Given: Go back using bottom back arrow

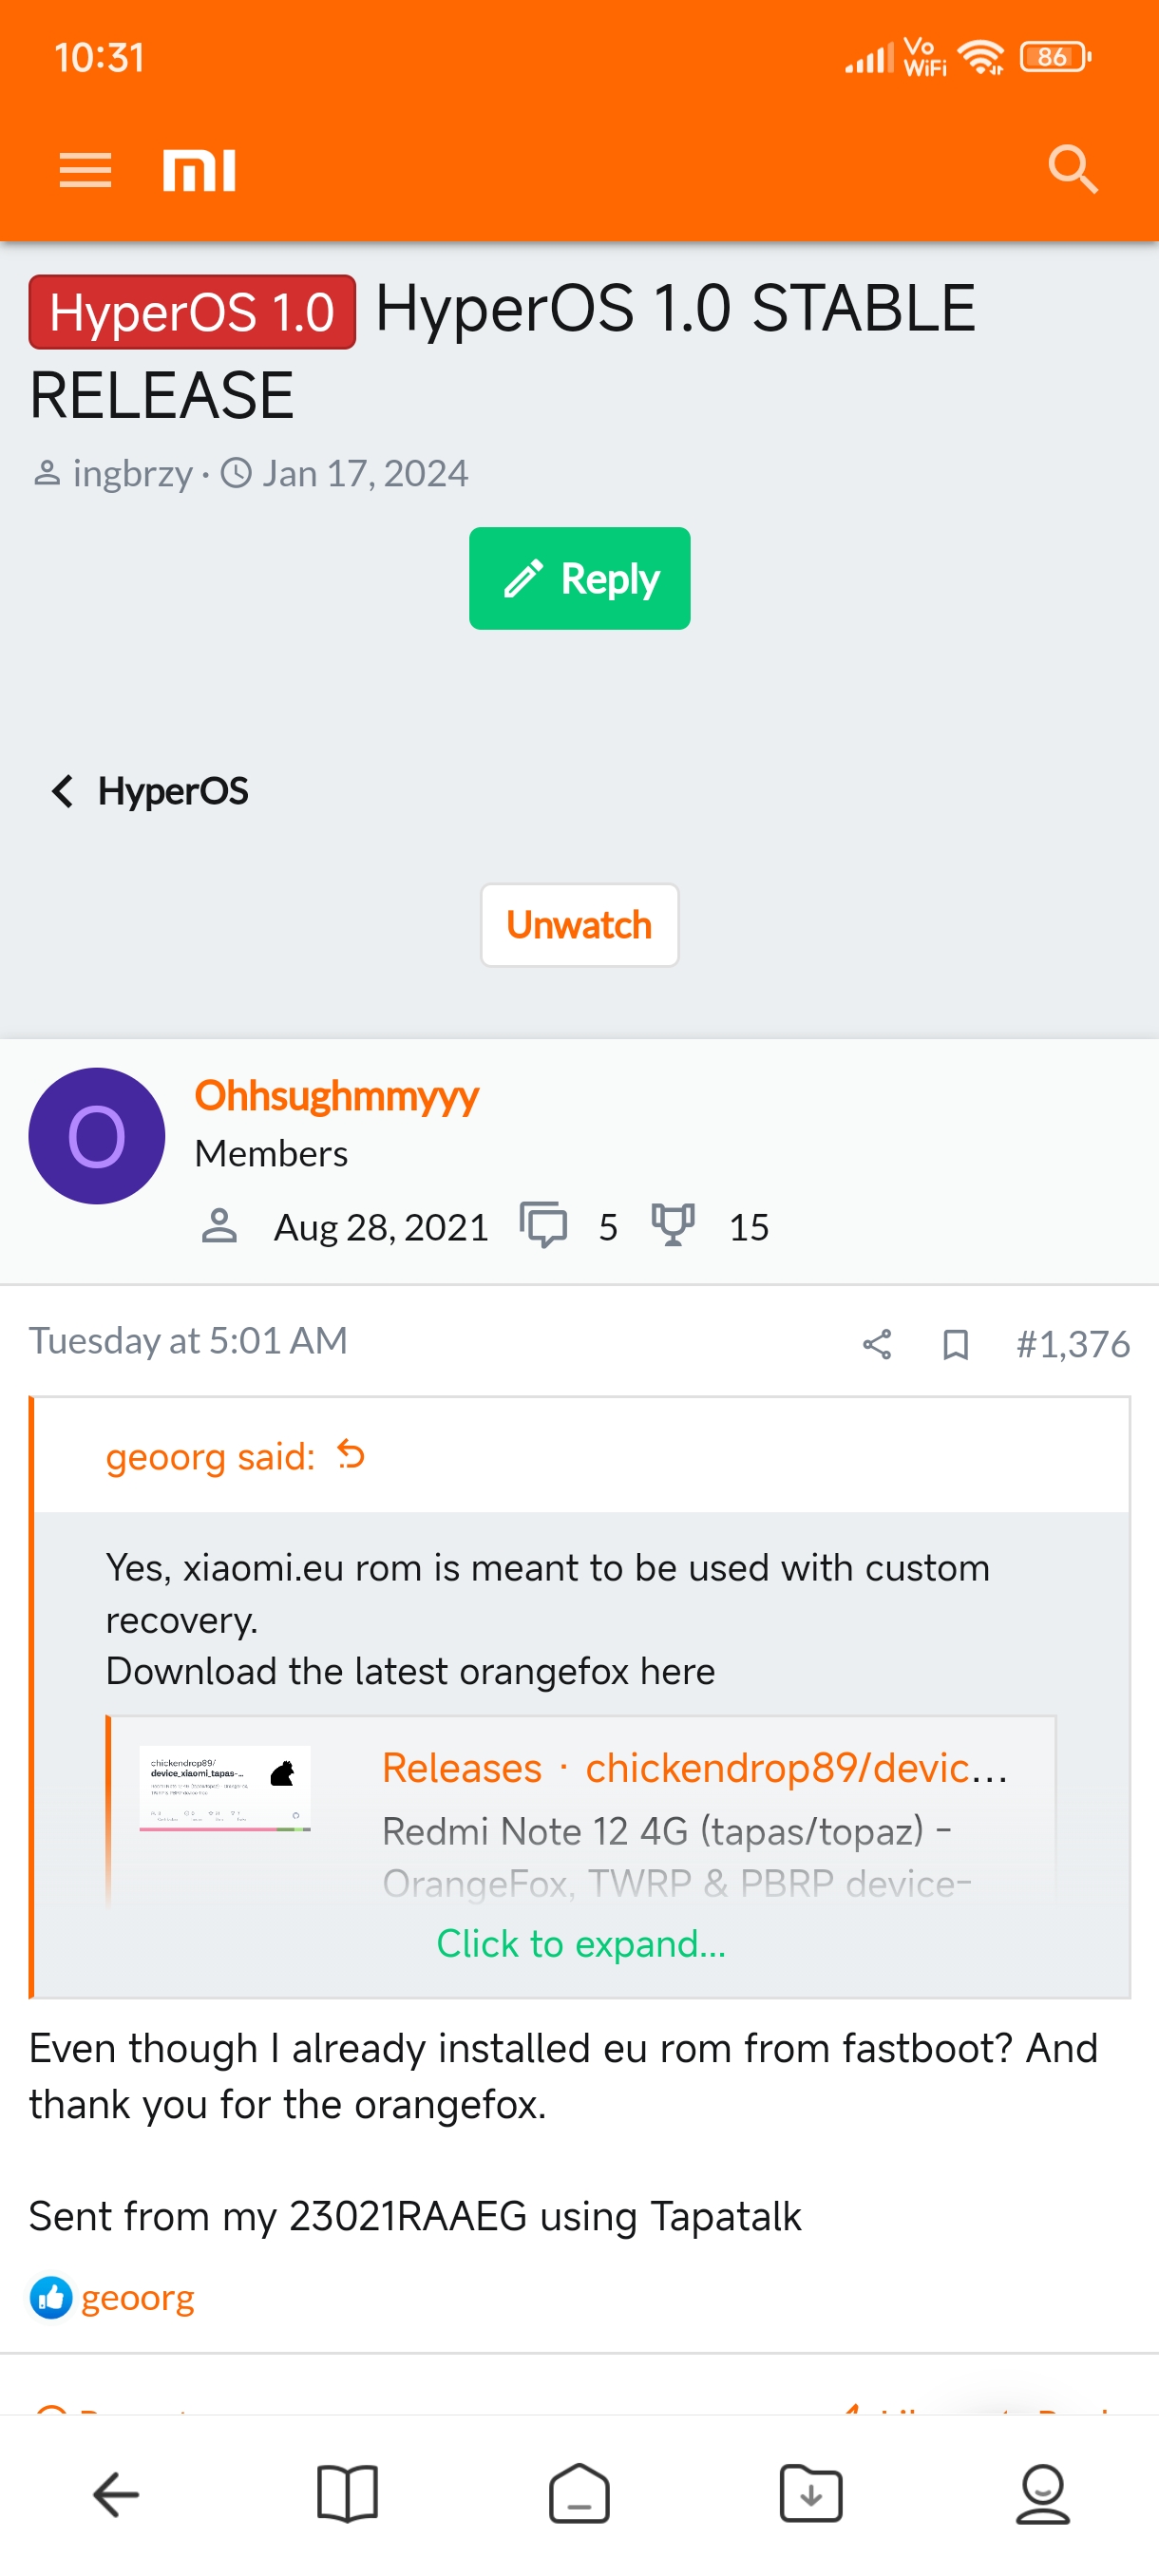Looking at the screenshot, I should coord(116,2495).
